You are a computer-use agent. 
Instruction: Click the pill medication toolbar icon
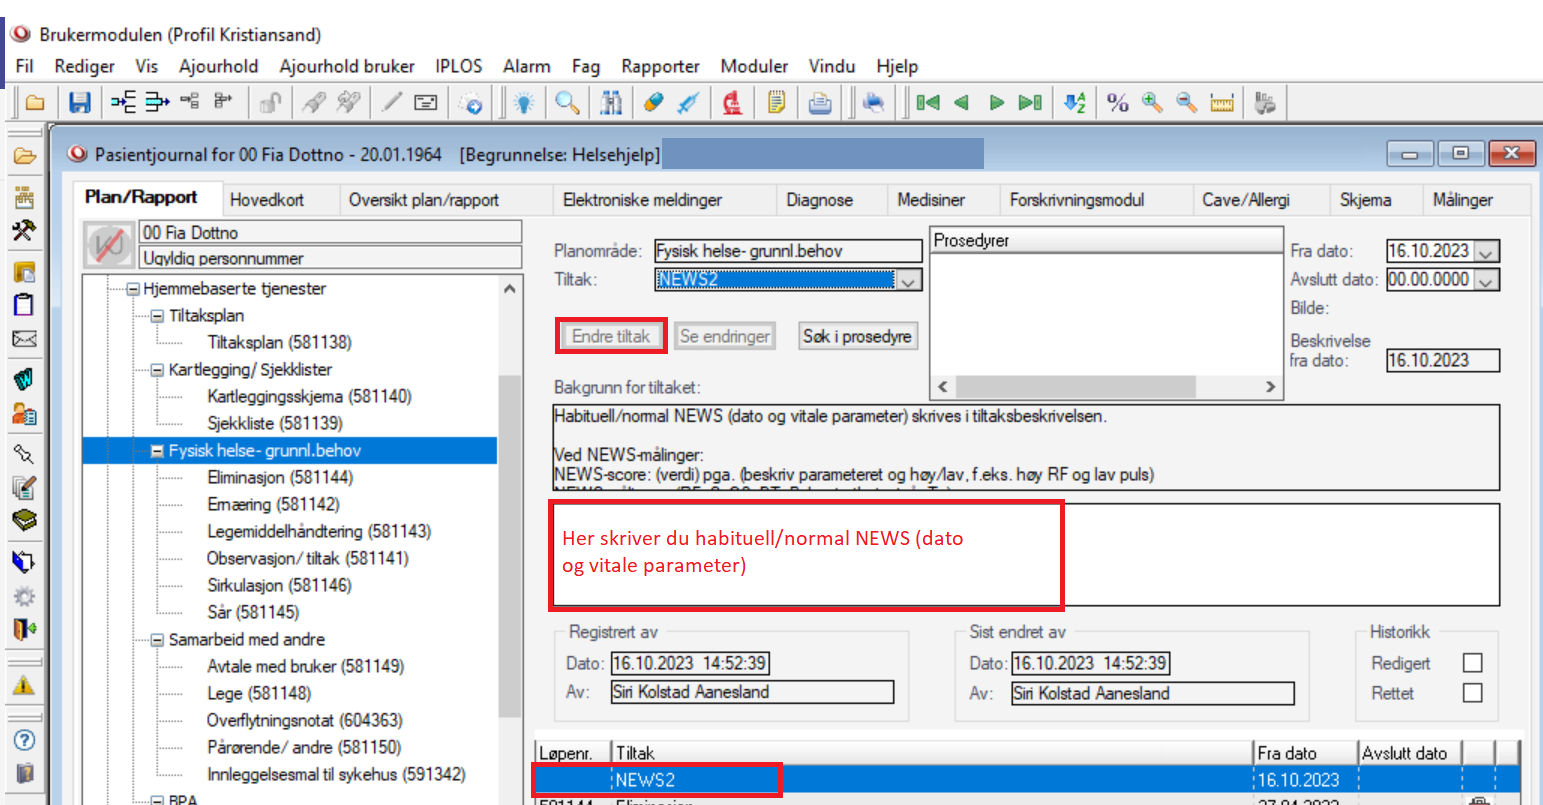click(653, 102)
